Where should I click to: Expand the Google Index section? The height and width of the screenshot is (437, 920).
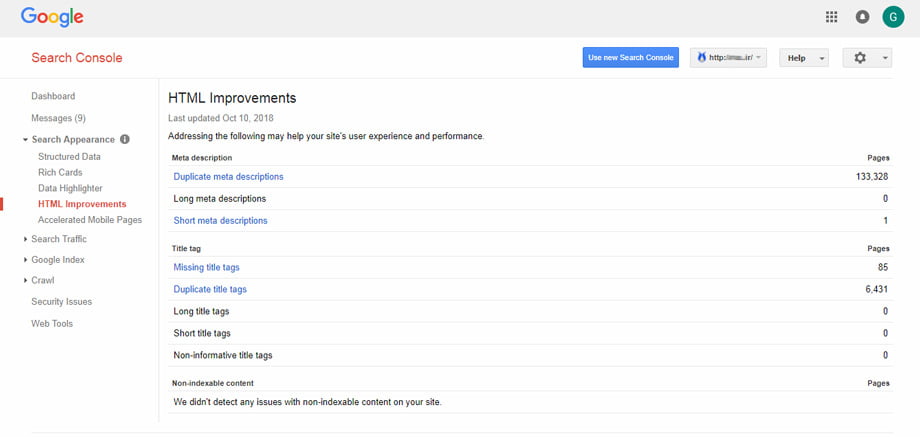[25, 260]
